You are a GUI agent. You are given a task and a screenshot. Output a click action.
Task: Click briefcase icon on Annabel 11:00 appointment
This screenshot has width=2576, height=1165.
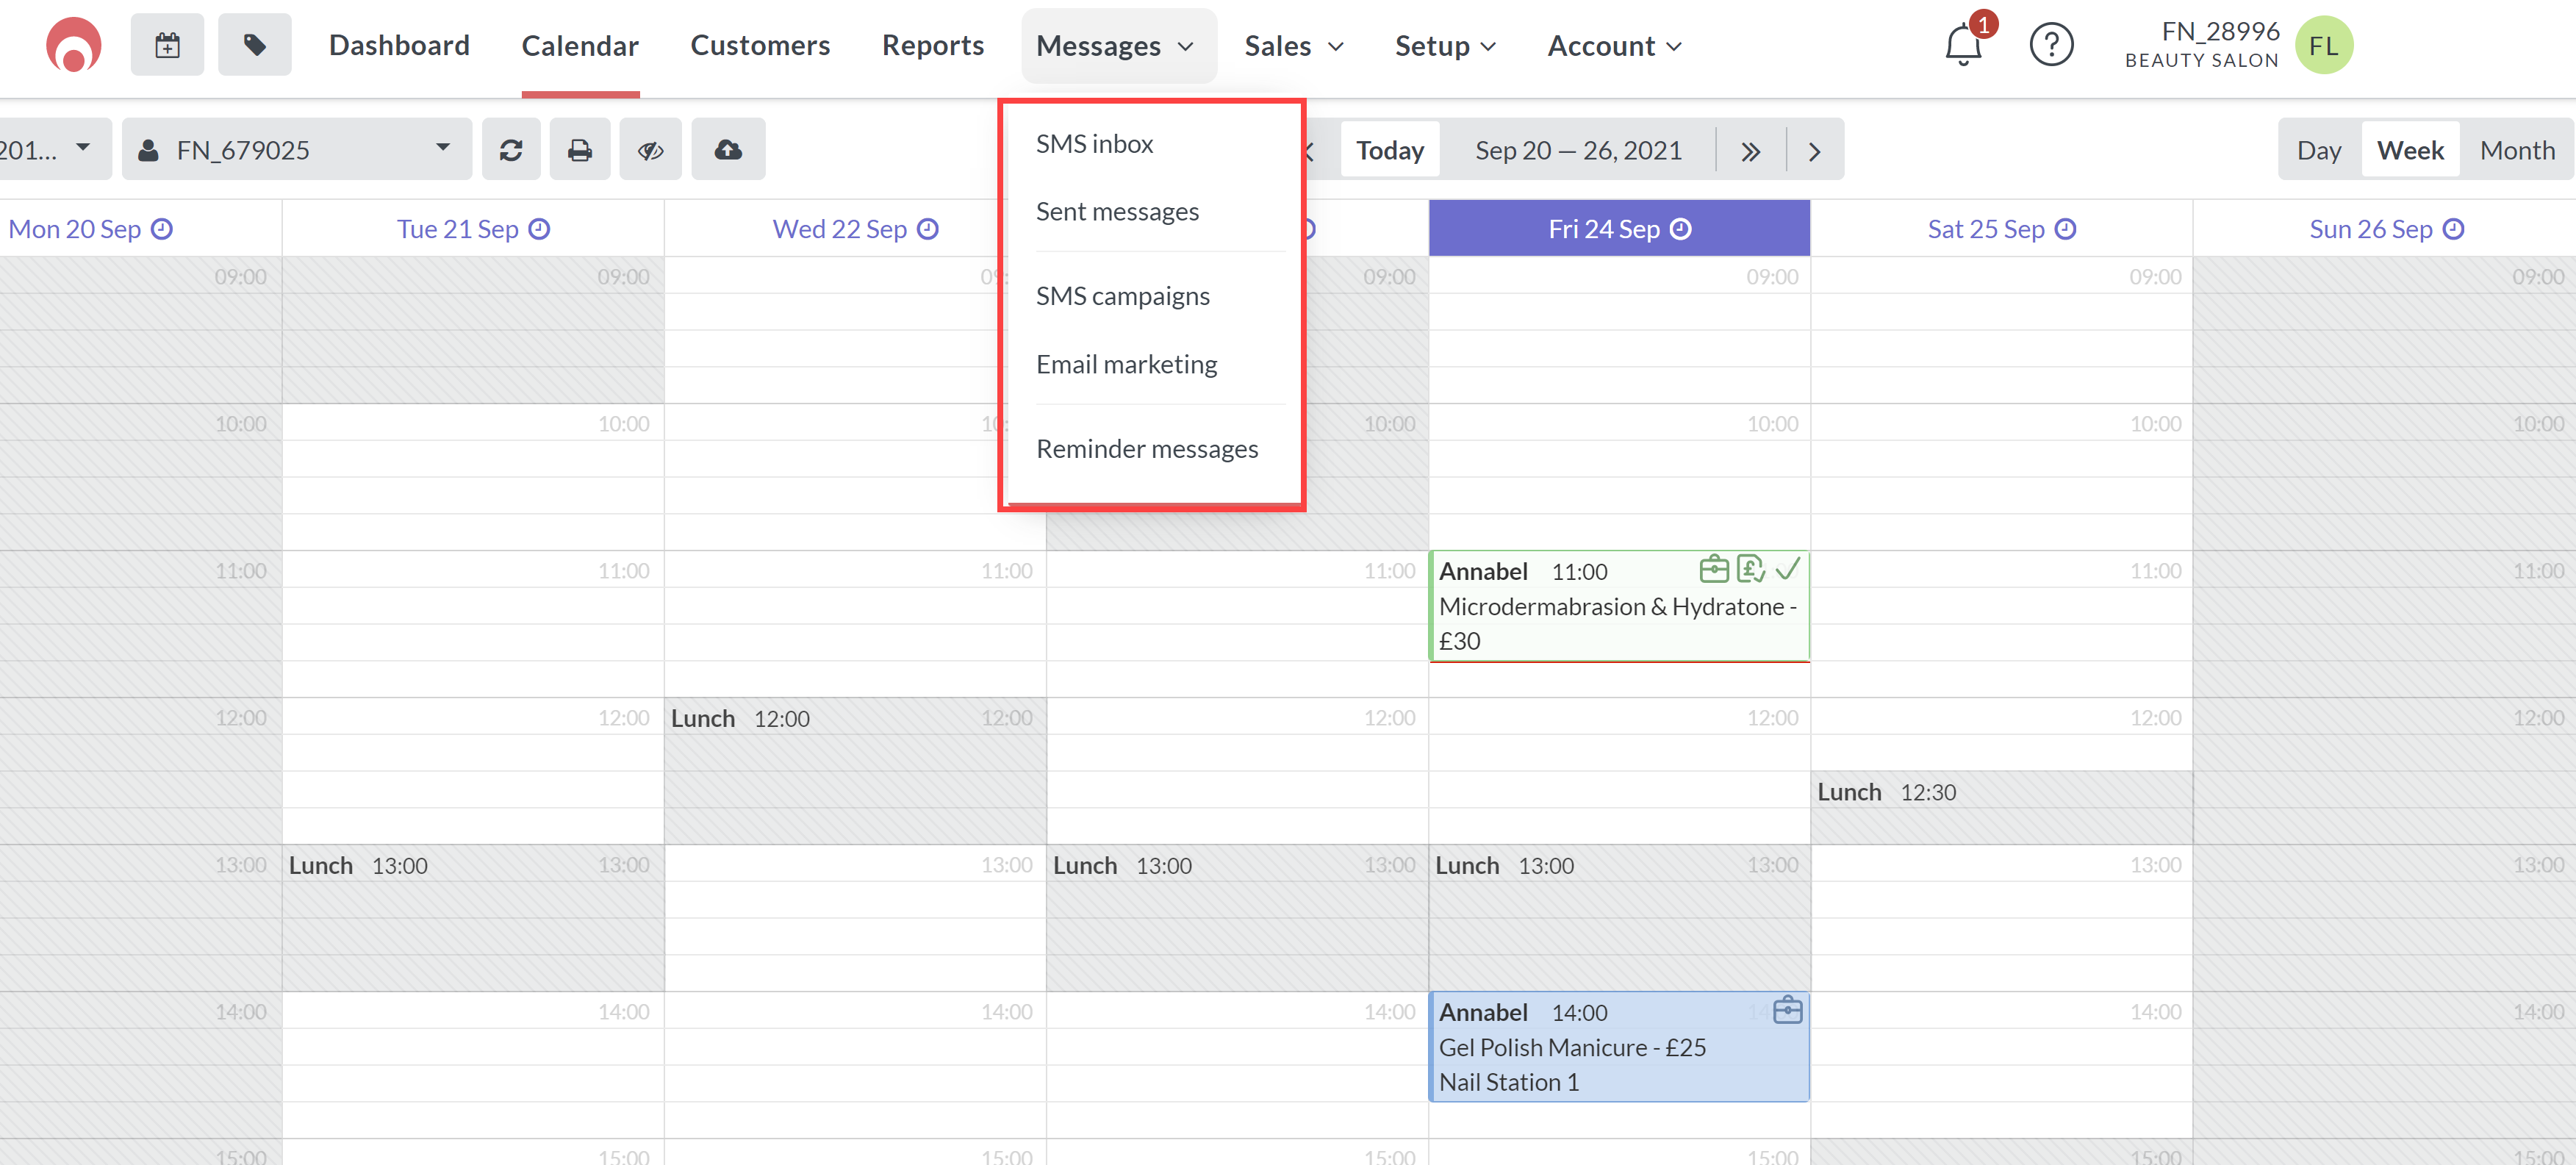pyautogui.click(x=1714, y=569)
